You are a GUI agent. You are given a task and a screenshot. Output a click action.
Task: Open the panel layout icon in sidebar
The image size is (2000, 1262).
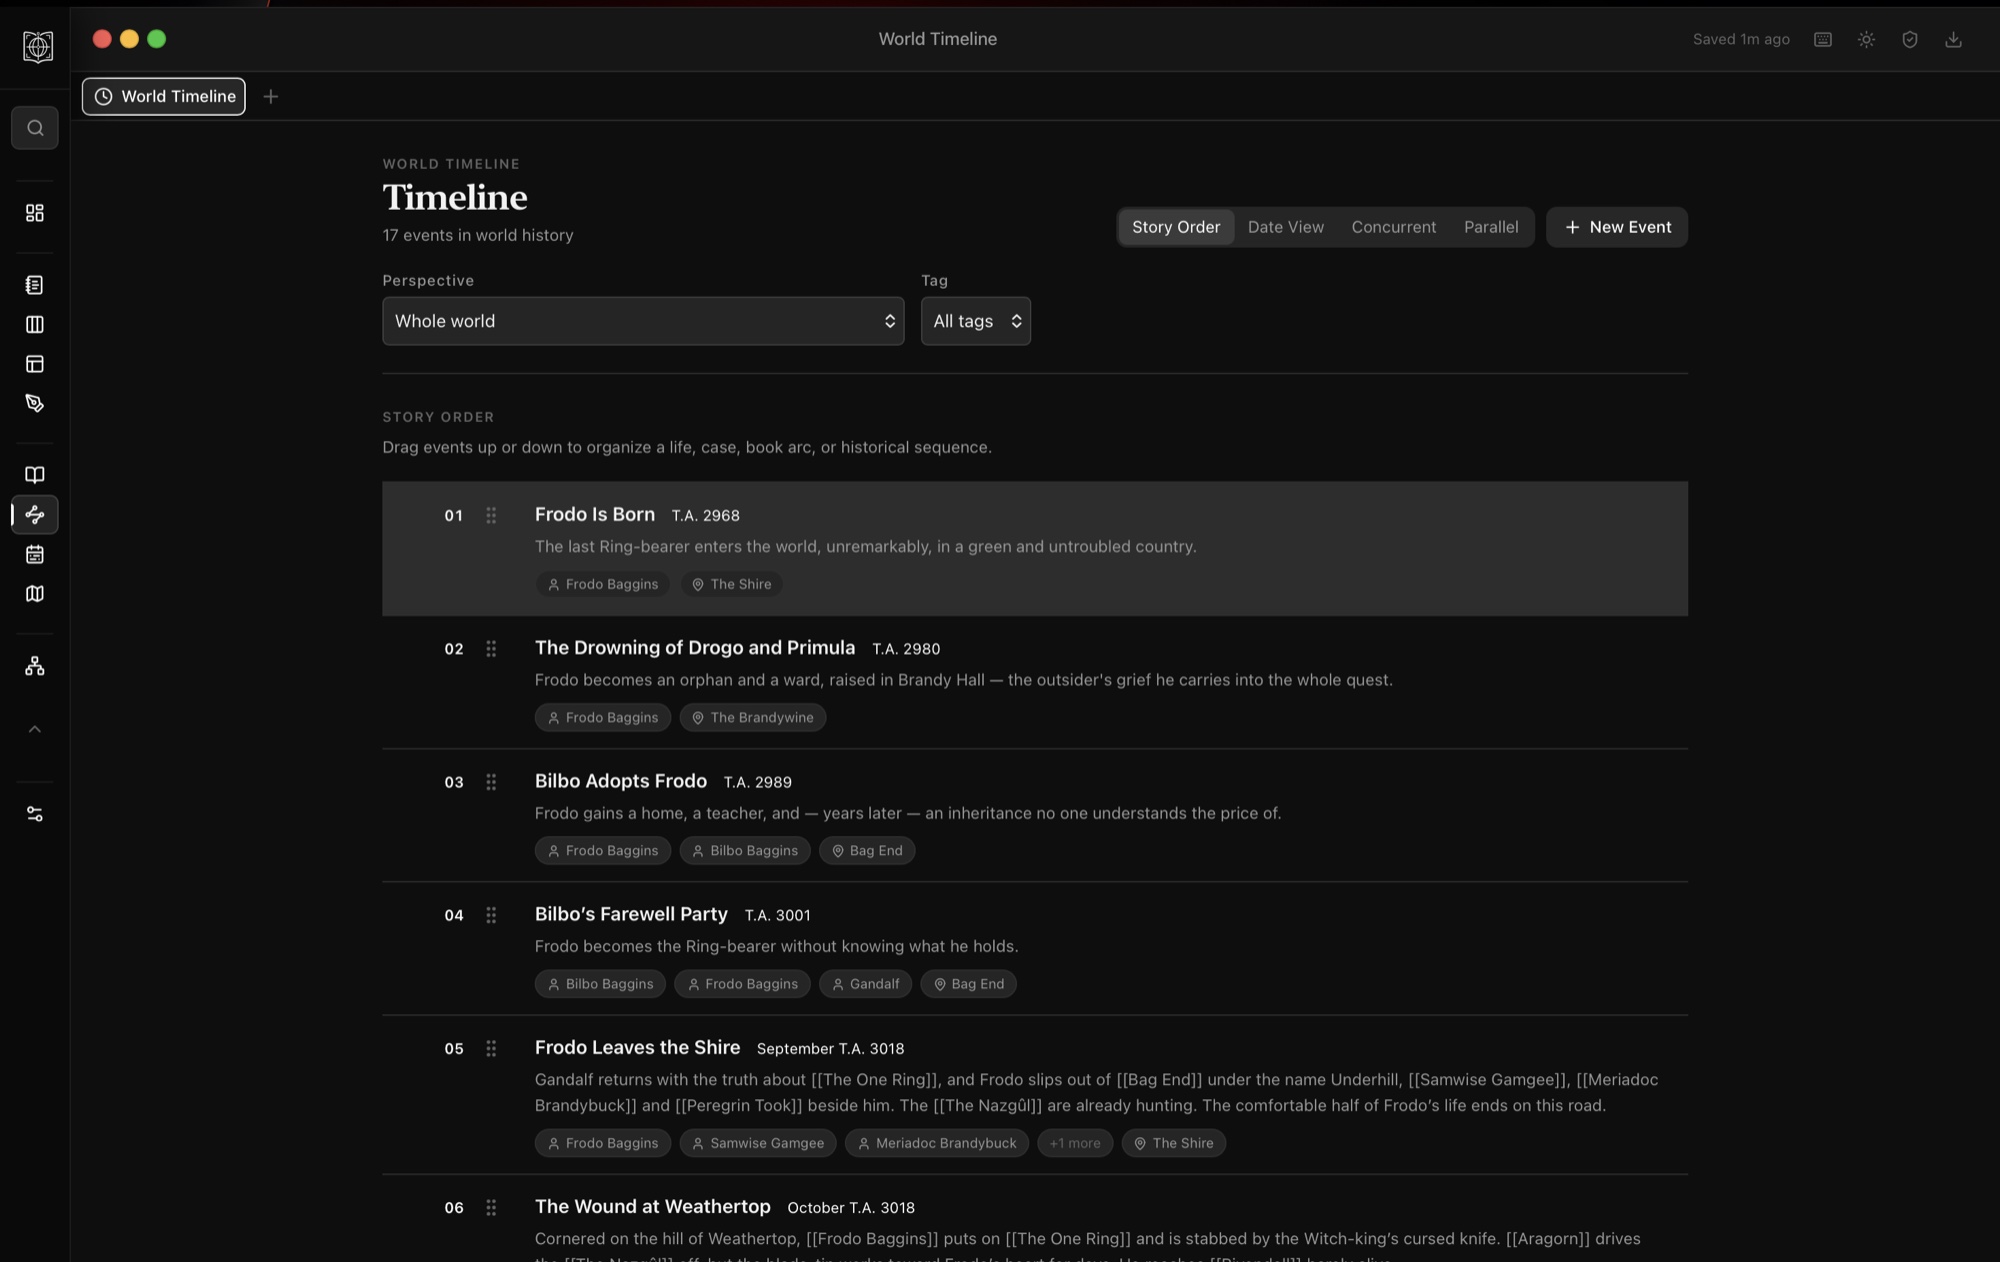tap(35, 364)
